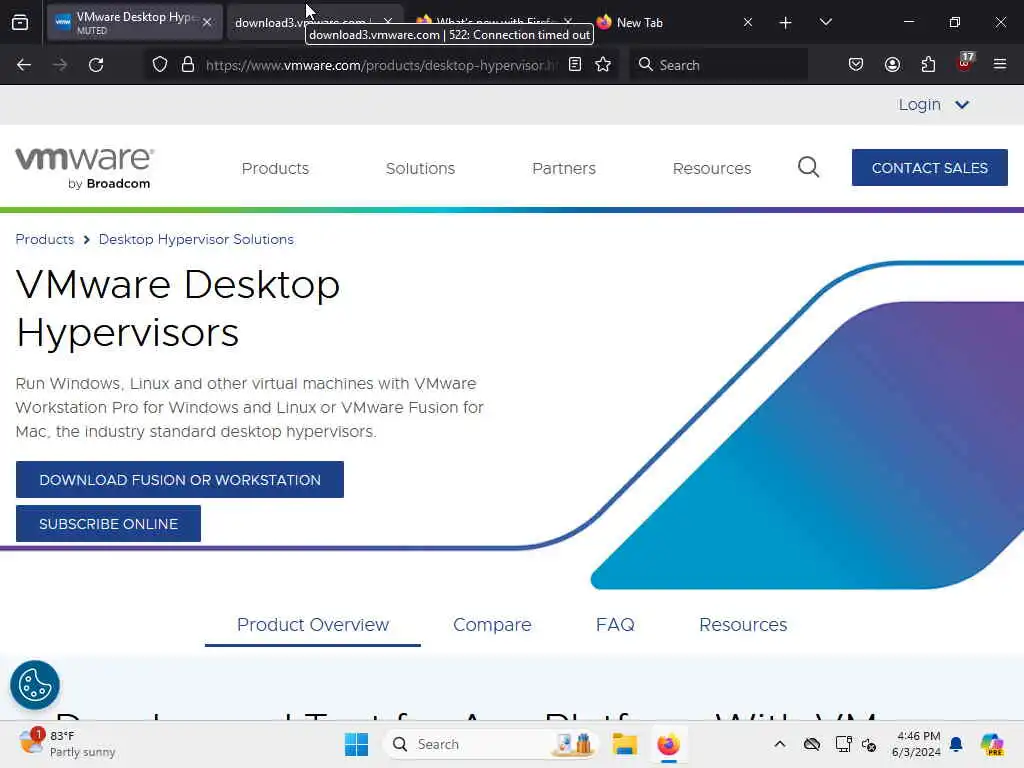Open uBlock extension icon with badge 17
Image resolution: width=1024 pixels, height=768 pixels.
click(965, 63)
